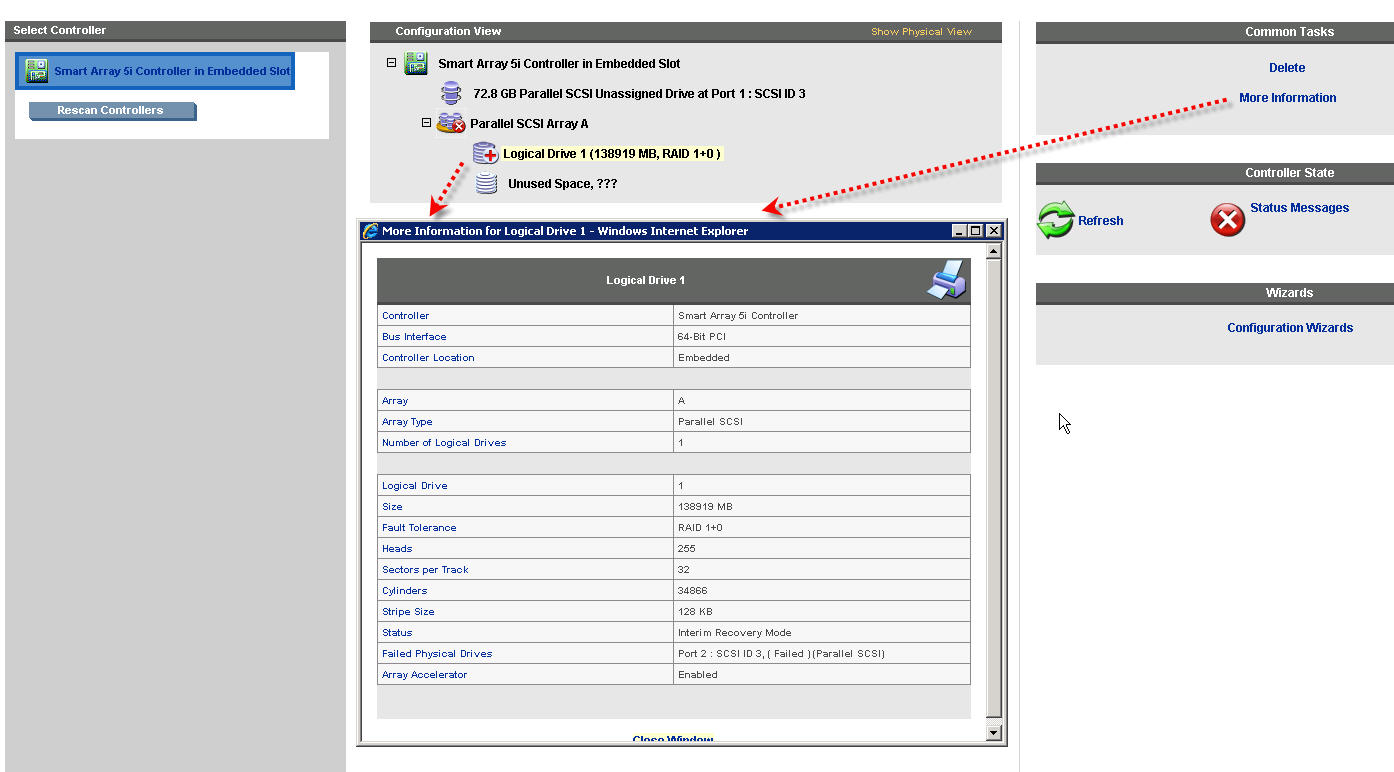1394x772 pixels.
Task: Click popup scrollbar up arrow
Action: (x=993, y=251)
